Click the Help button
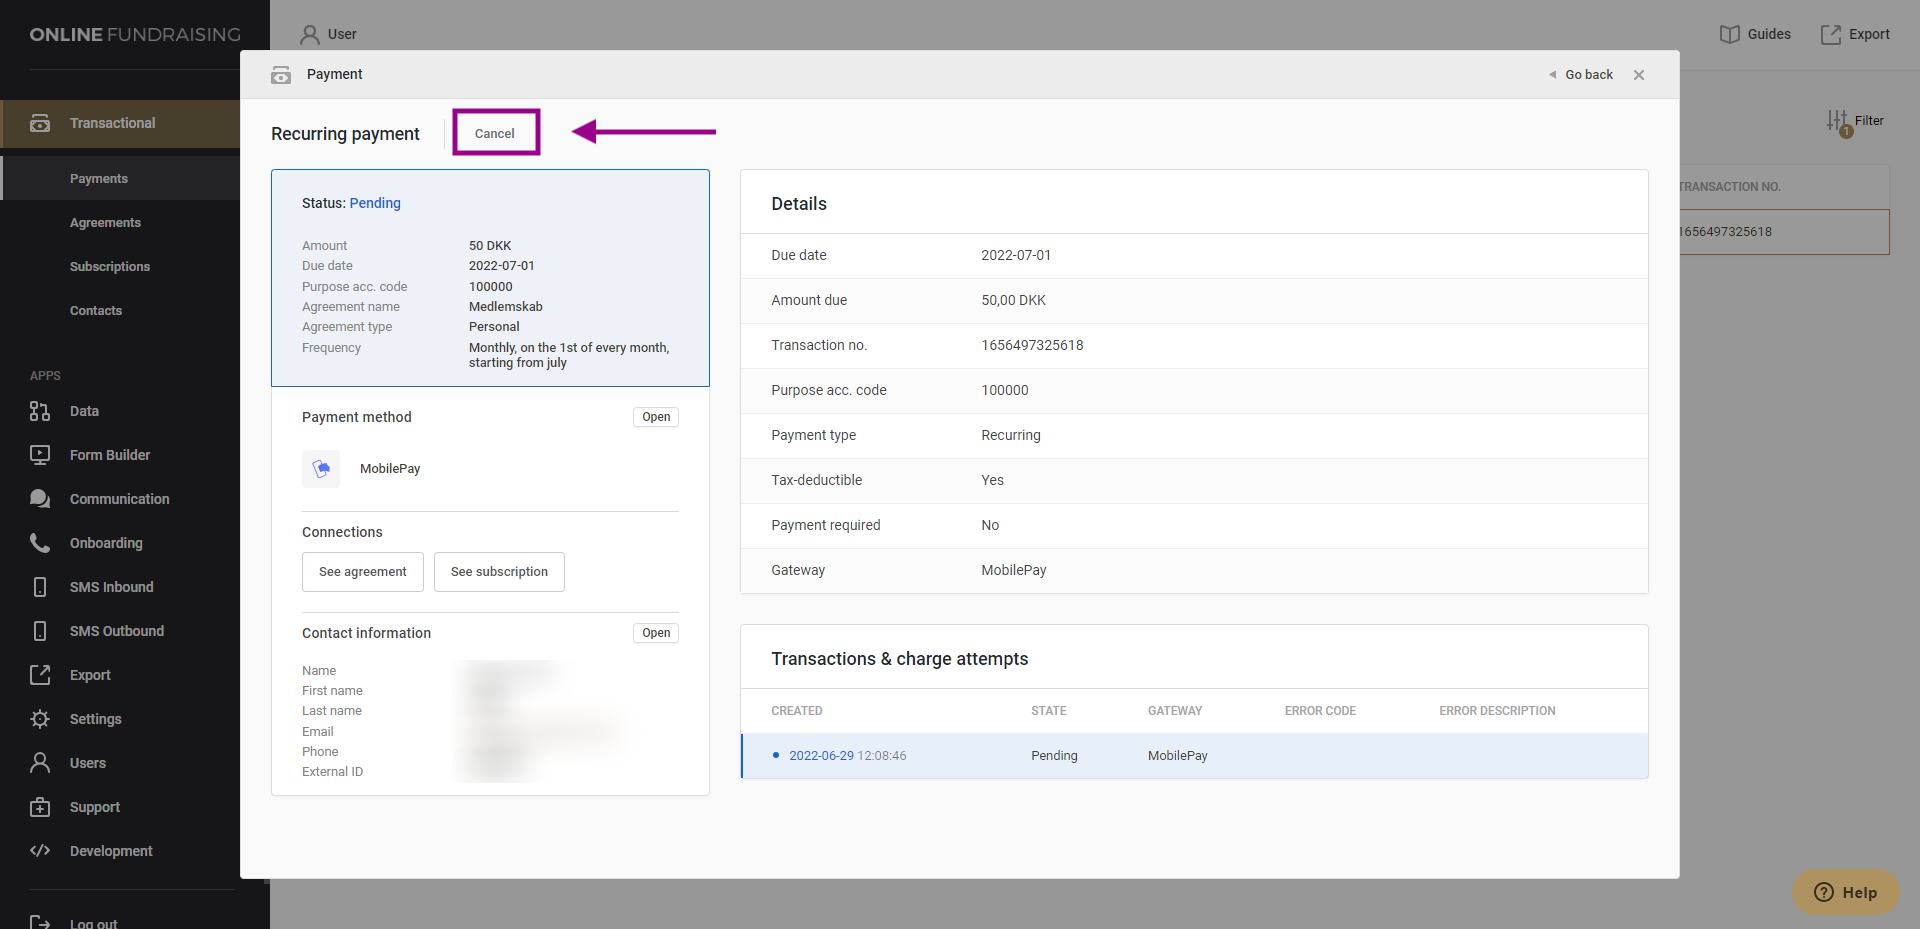Screen dimensions: 1920x929 click(1846, 892)
